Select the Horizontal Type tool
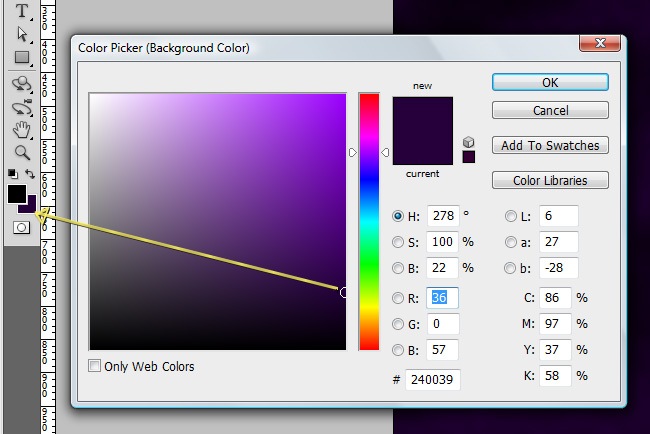650x434 pixels. pyautogui.click(x=22, y=12)
